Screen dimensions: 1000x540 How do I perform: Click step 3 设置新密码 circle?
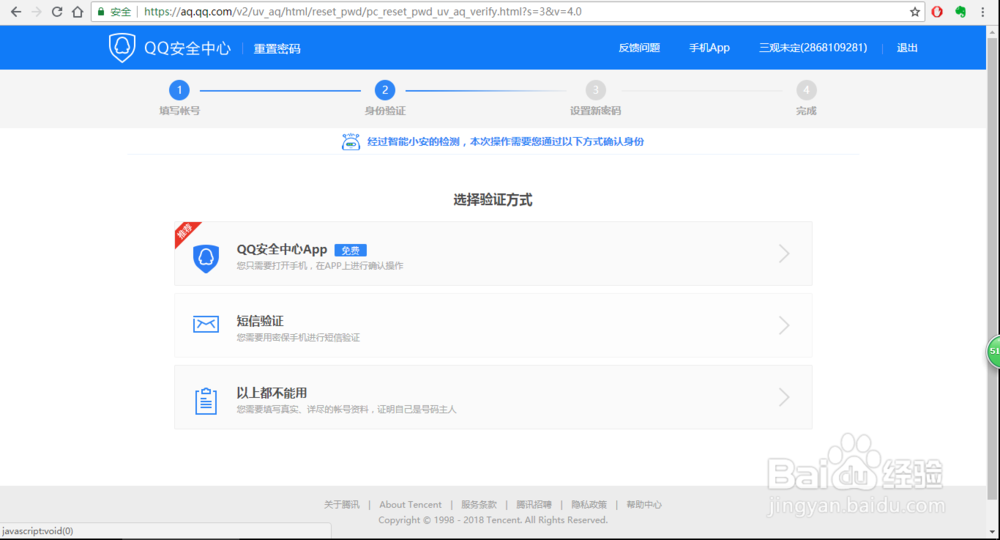pos(595,90)
